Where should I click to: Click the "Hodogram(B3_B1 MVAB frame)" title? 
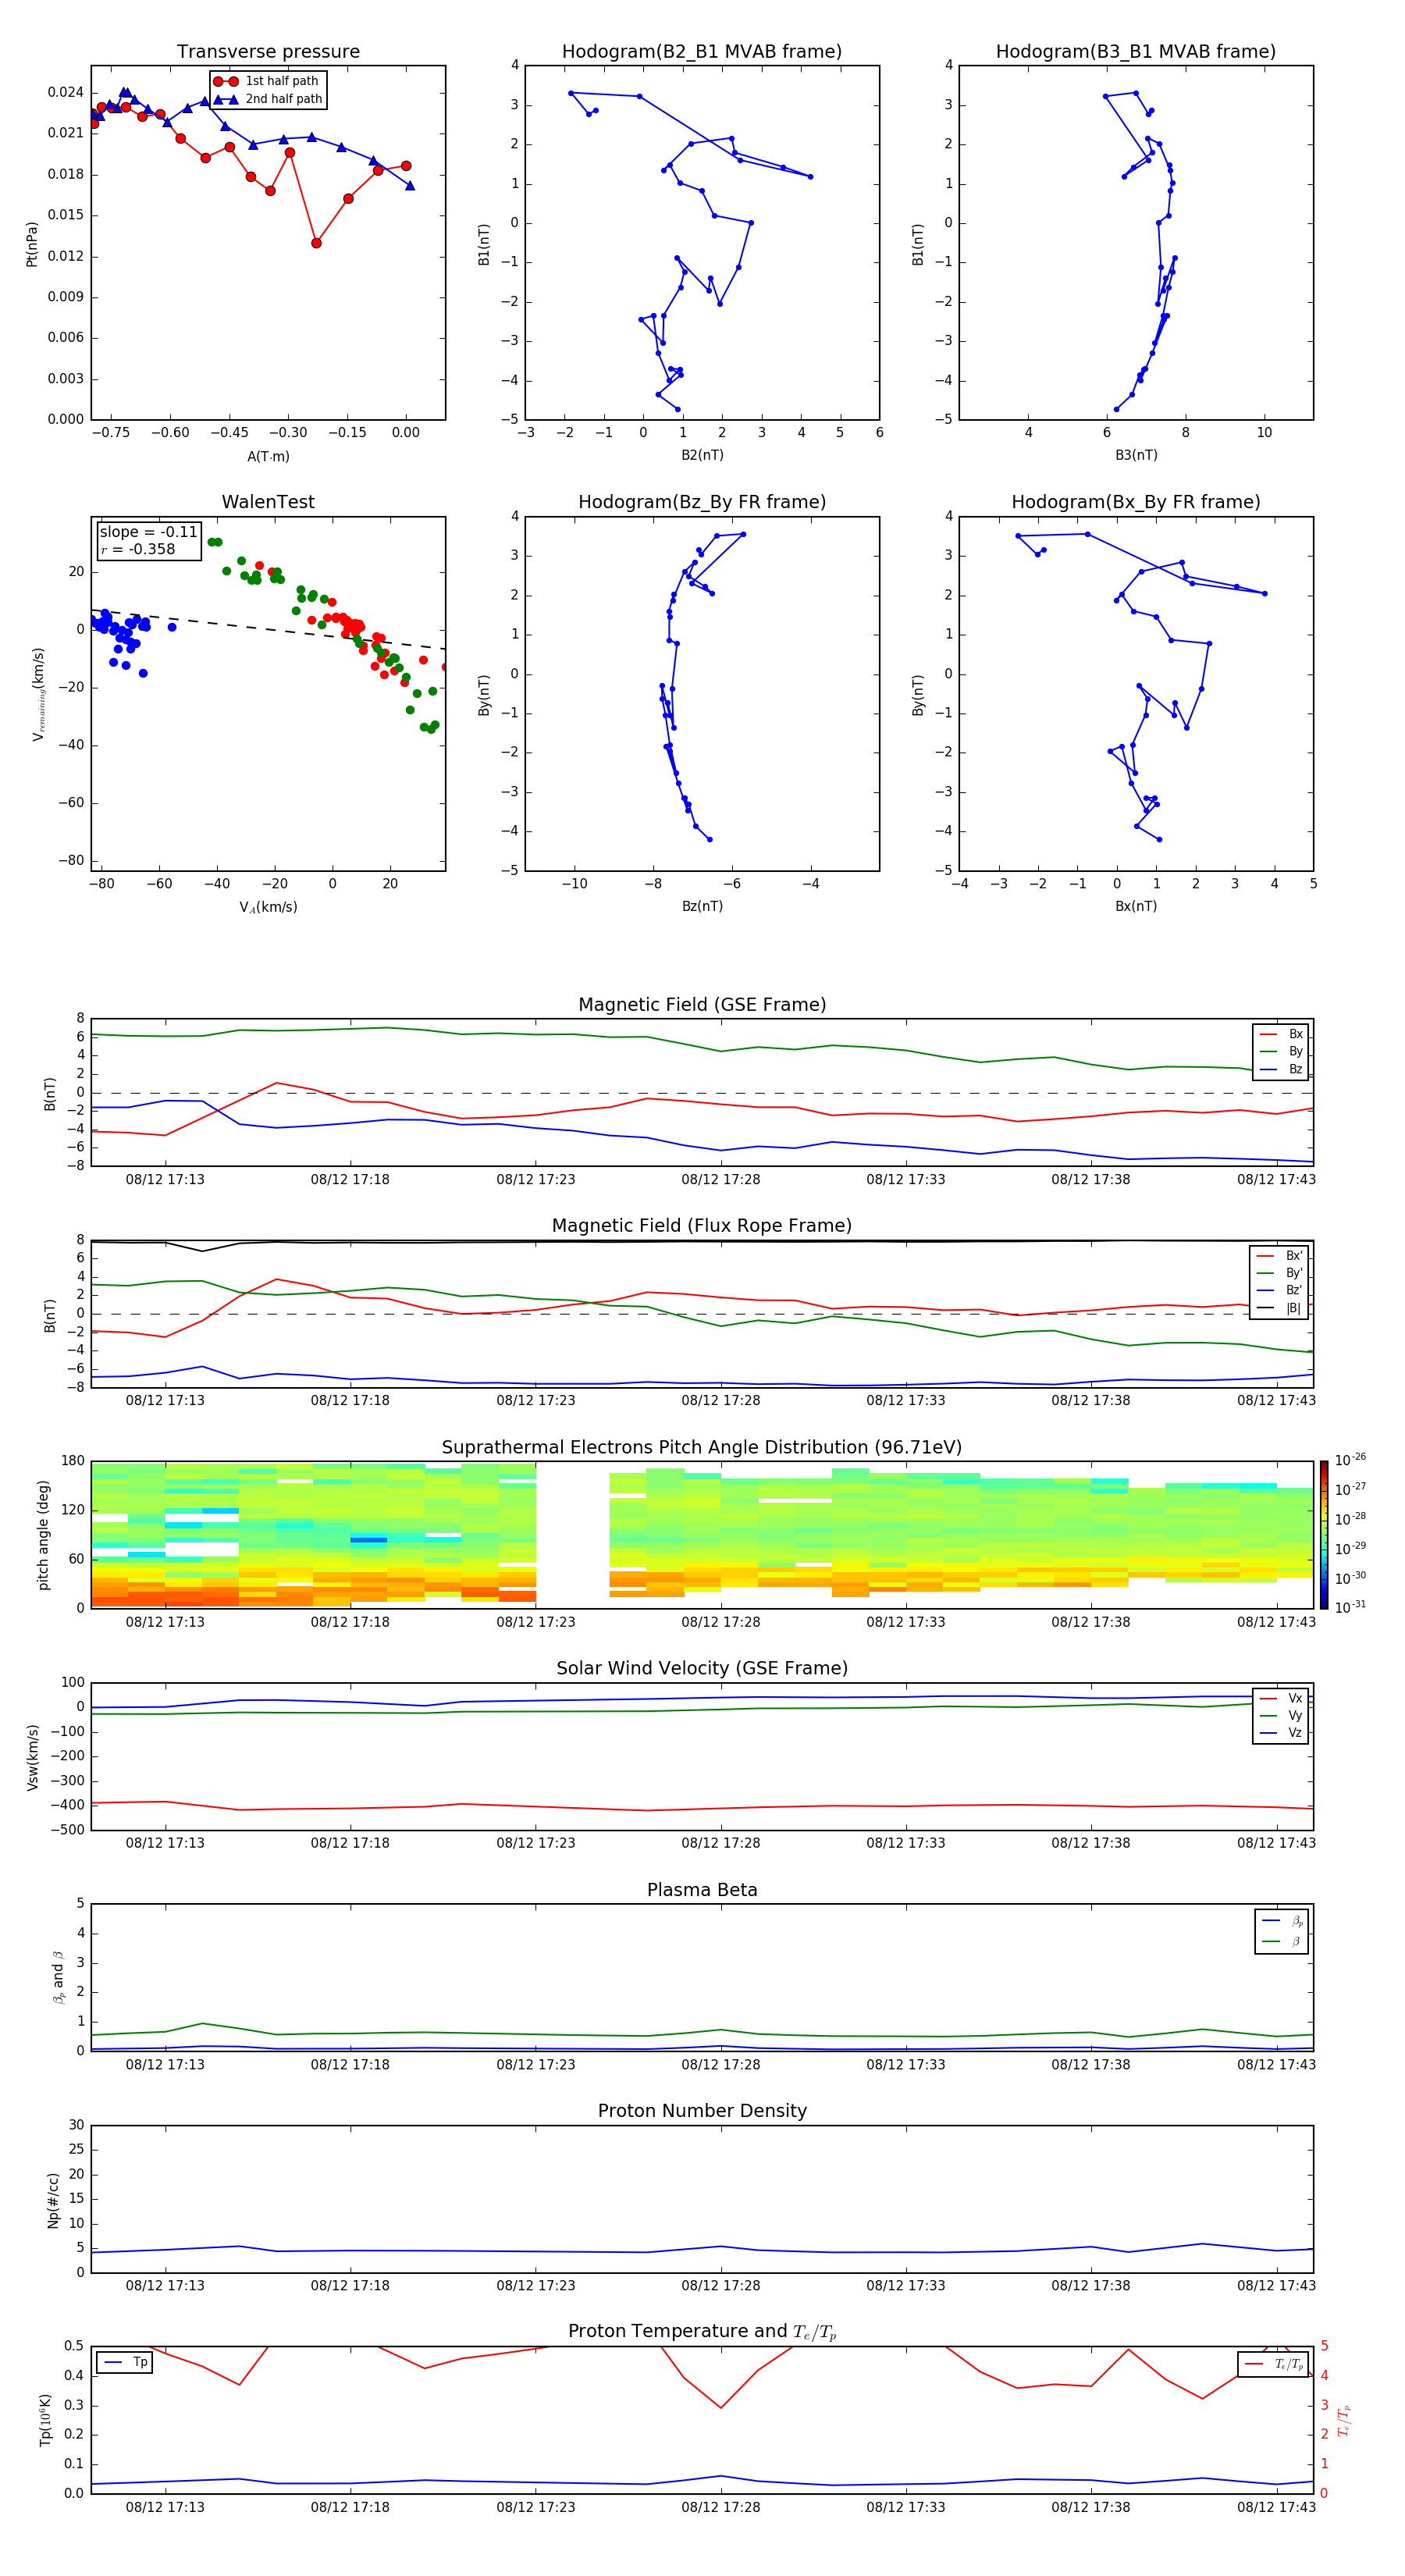pos(1136,51)
